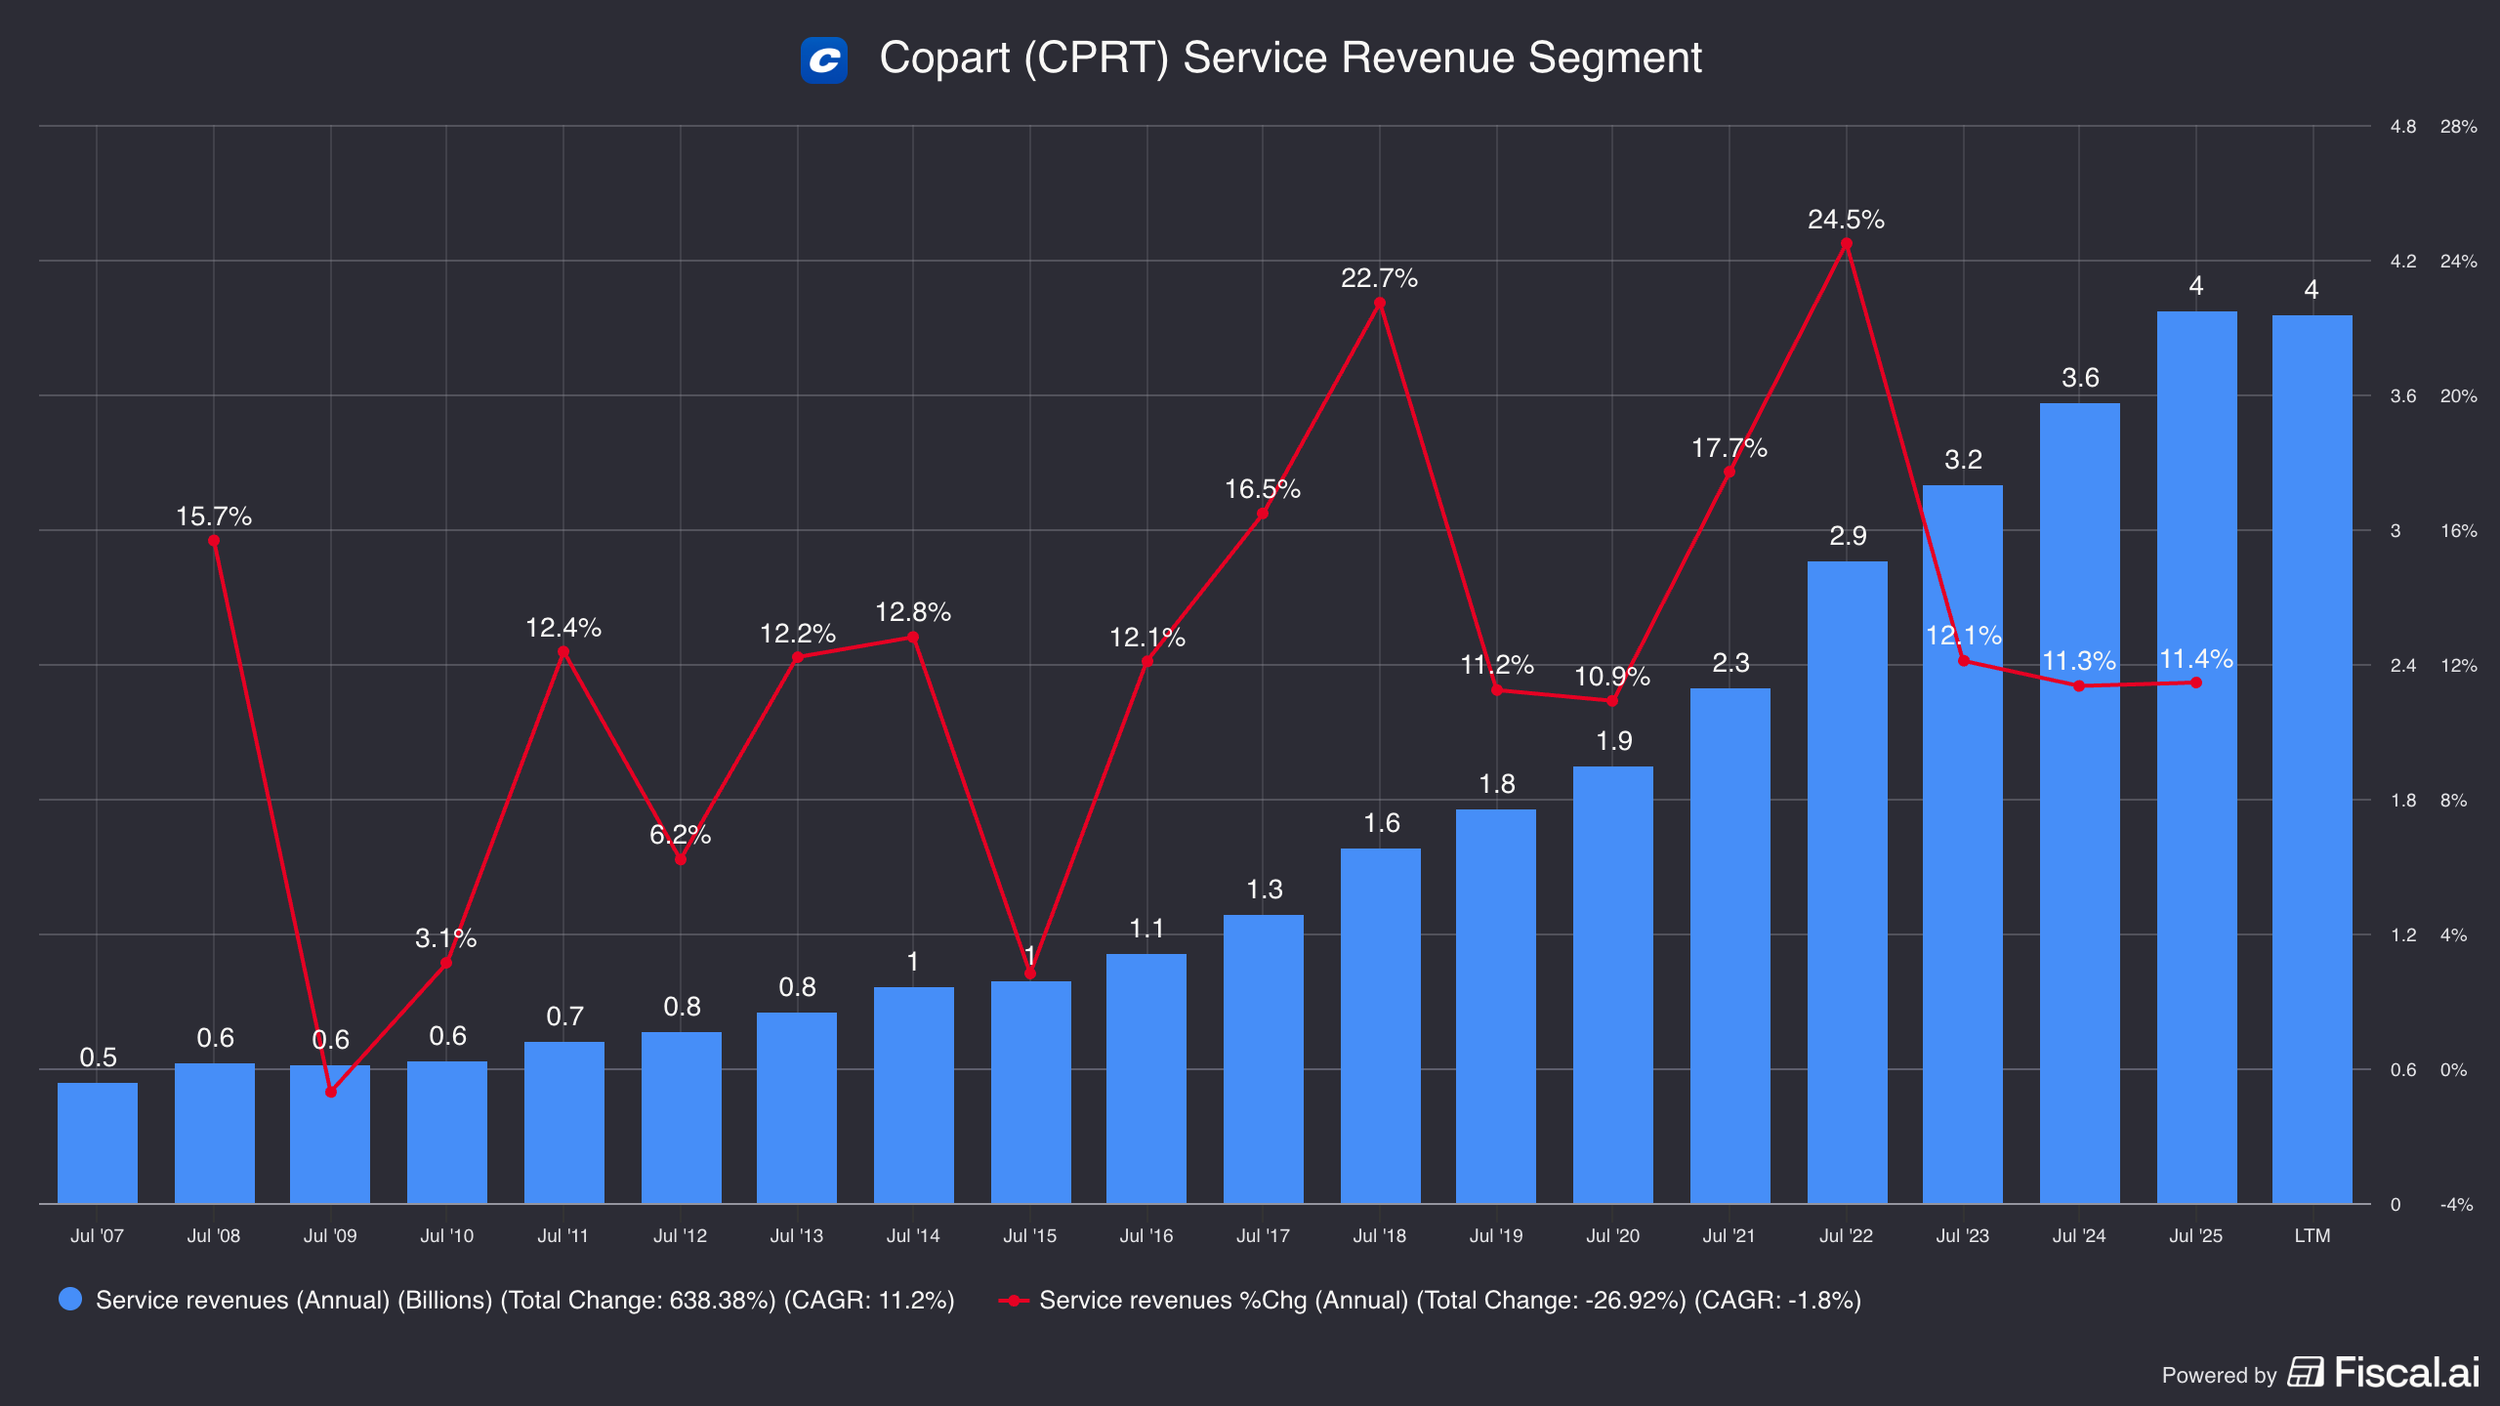Click the 'Jul '10' x-axis label

447,1236
